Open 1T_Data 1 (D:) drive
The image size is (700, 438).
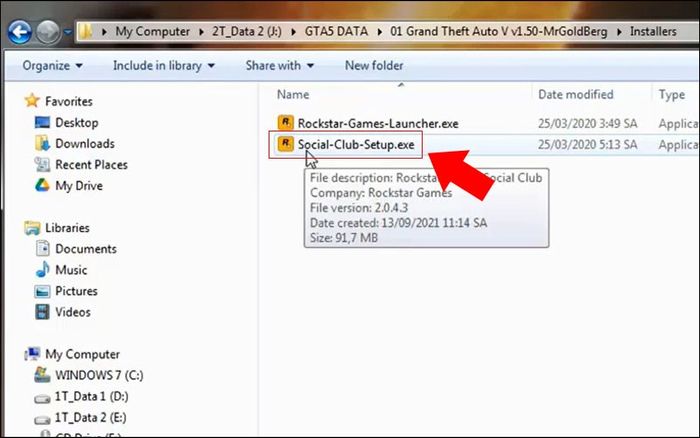(91, 396)
